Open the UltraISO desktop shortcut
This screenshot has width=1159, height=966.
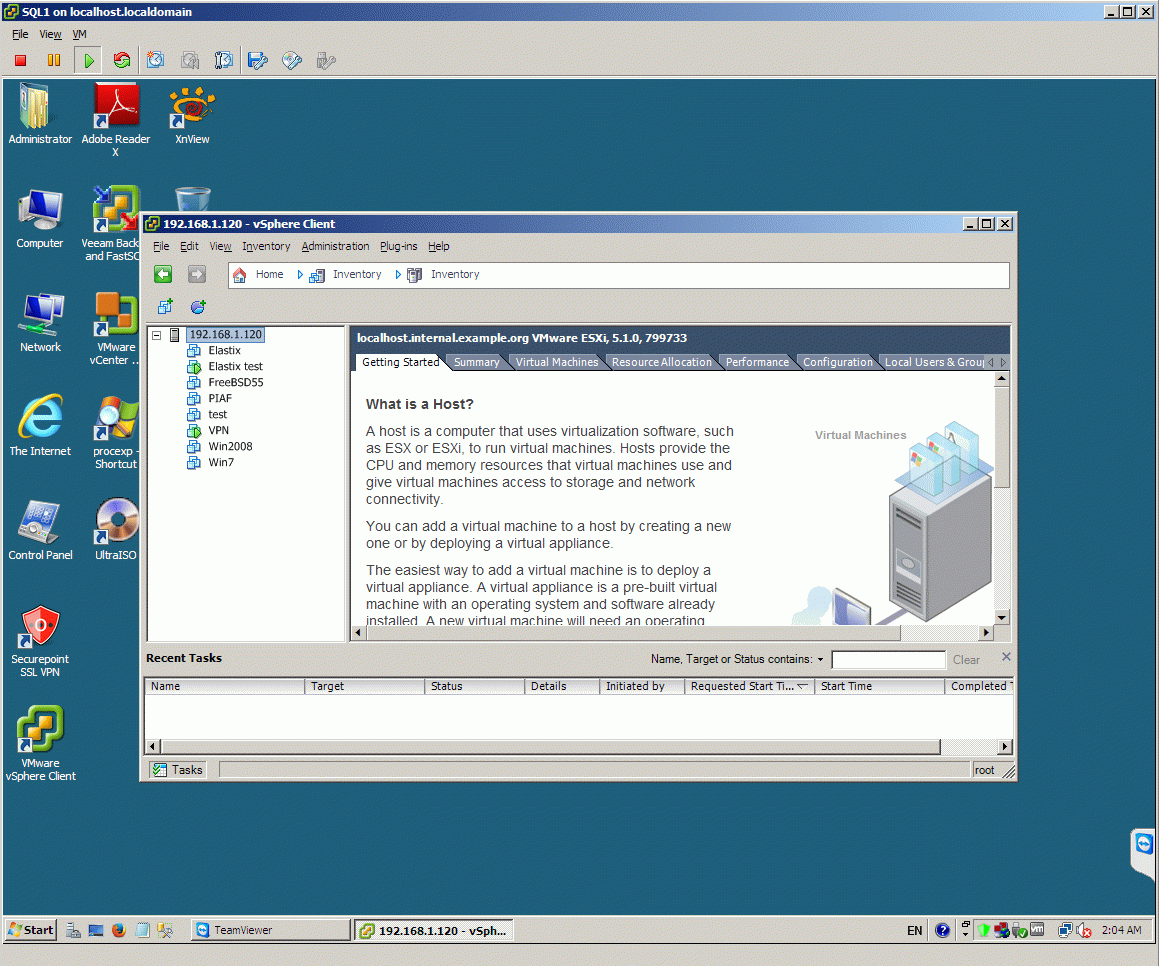pos(116,529)
